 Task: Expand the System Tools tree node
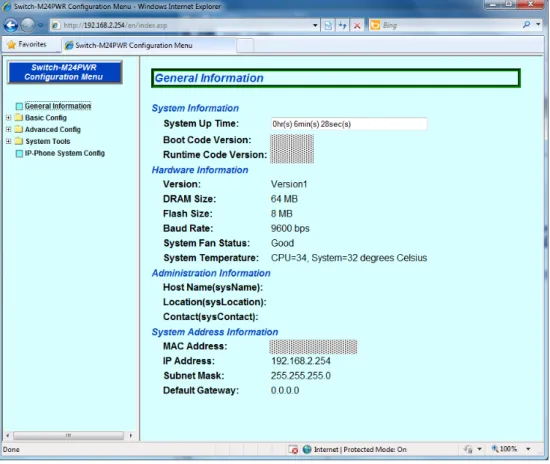(8, 141)
